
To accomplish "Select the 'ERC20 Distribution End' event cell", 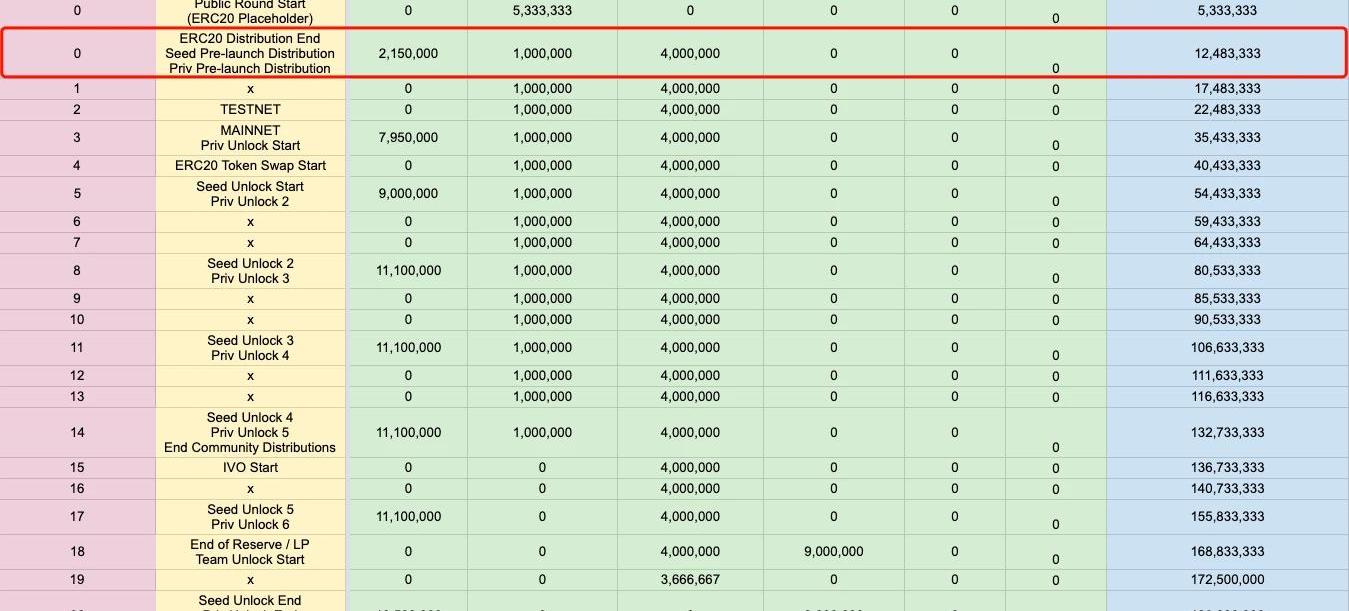I will [x=250, y=53].
